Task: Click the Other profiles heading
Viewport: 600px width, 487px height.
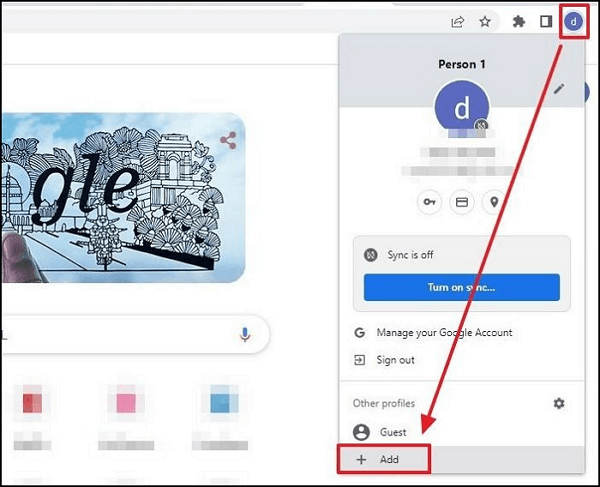Action: click(x=383, y=403)
